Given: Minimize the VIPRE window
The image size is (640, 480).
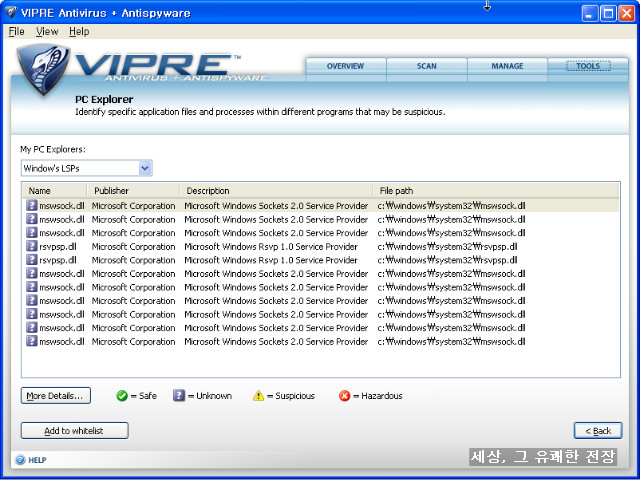Looking at the screenshot, I should (589, 13).
